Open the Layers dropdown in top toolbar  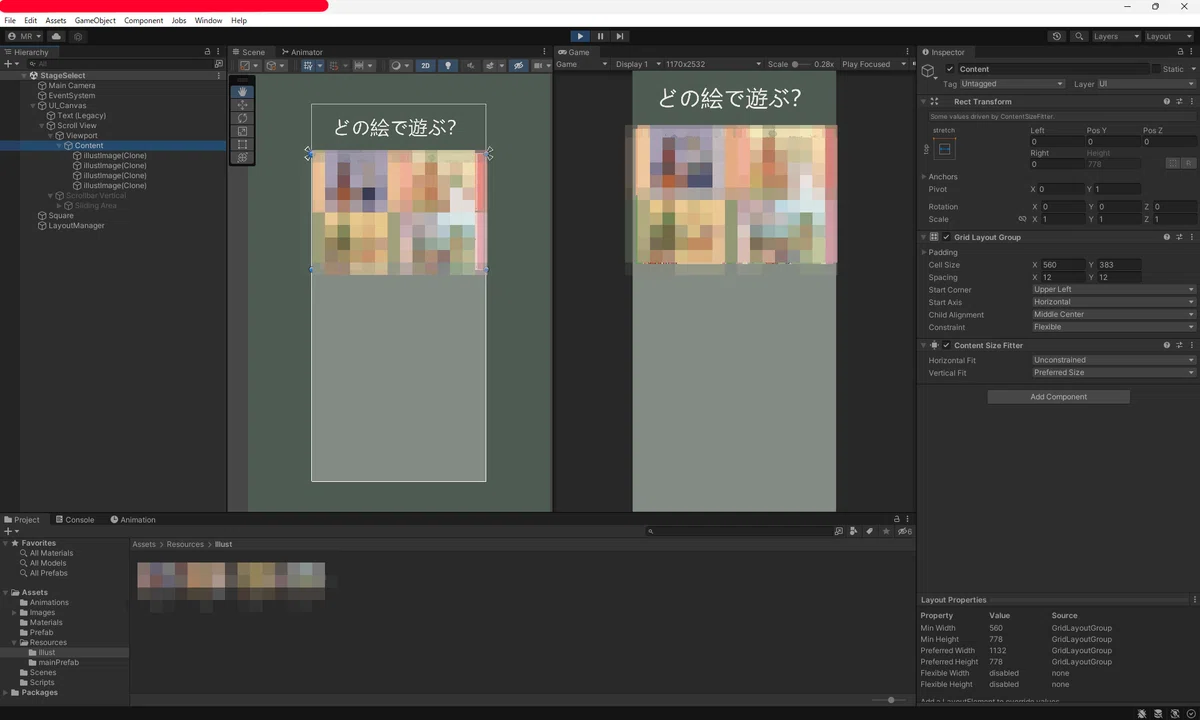tap(1115, 36)
